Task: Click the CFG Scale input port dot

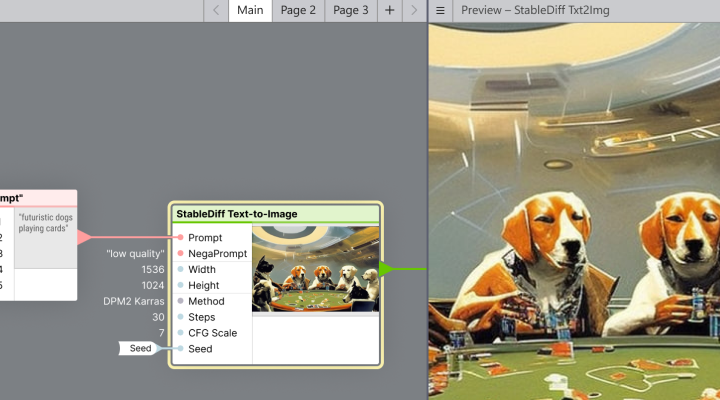Action: point(180,333)
